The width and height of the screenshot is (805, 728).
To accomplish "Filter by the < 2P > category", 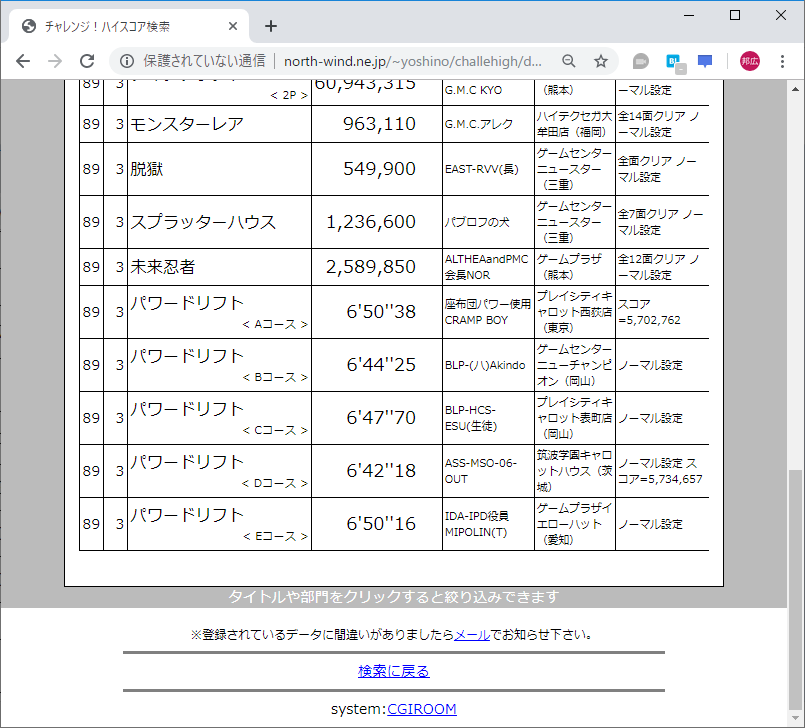I will click(289, 95).
